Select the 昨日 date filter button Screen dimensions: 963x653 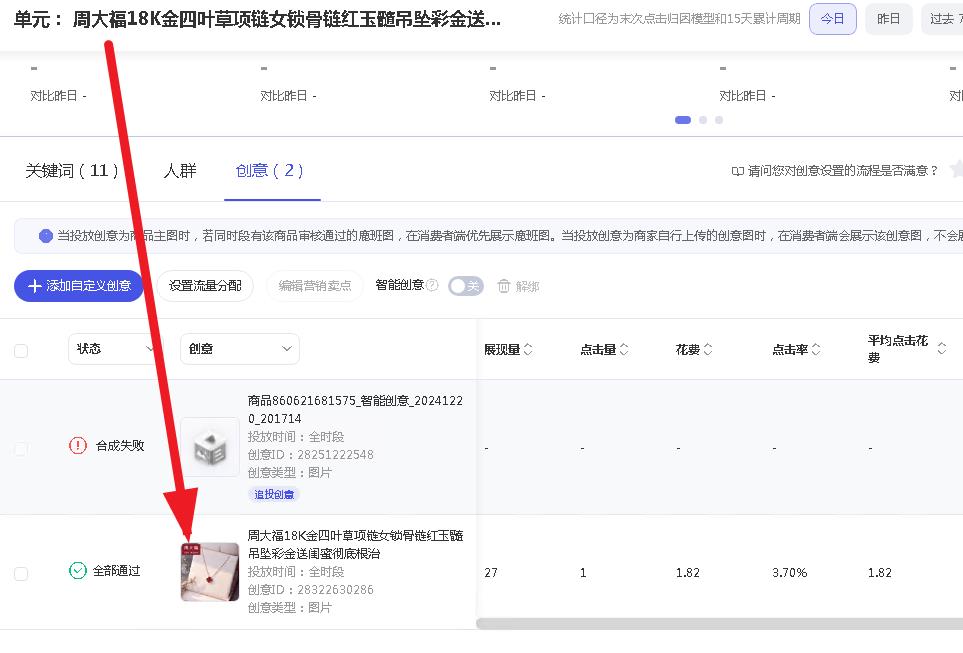(888, 19)
